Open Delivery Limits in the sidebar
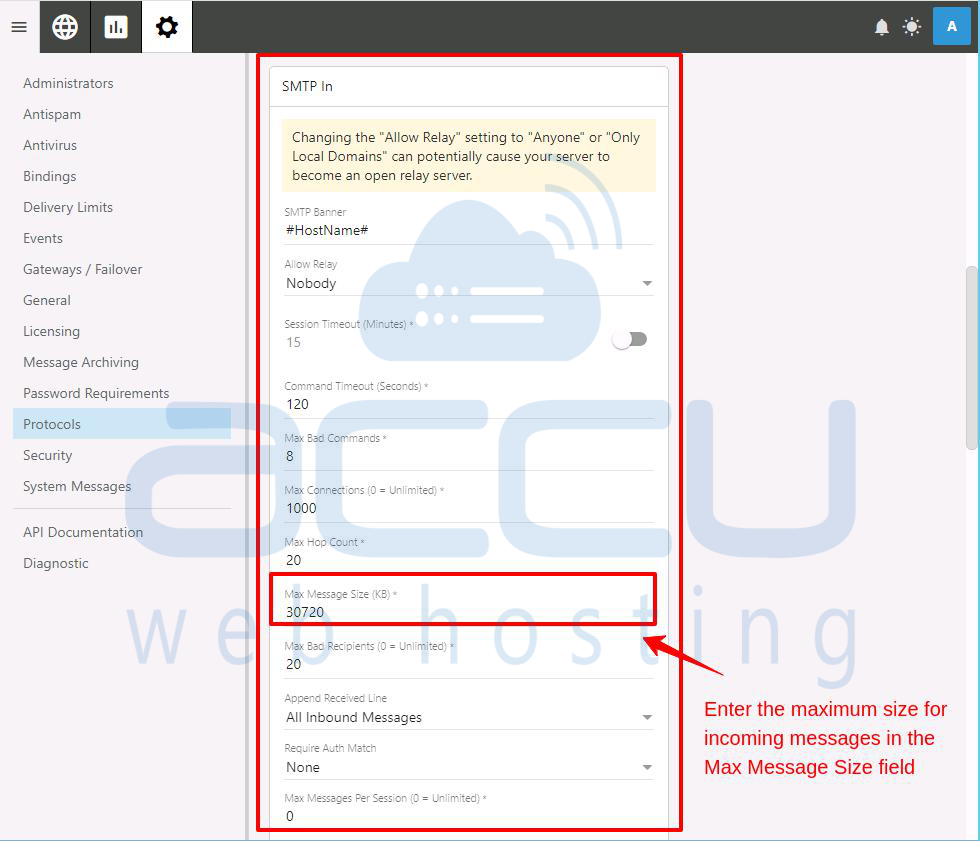 click(68, 207)
